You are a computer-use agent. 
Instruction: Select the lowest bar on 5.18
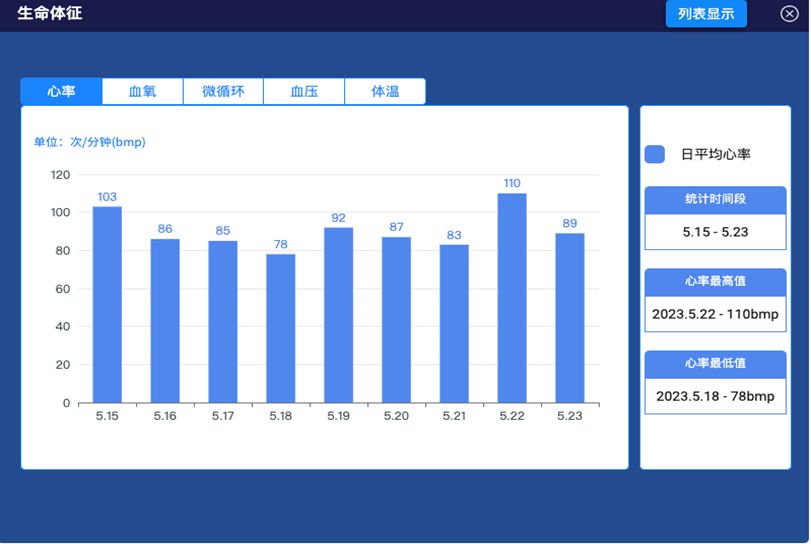coord(281,329)
